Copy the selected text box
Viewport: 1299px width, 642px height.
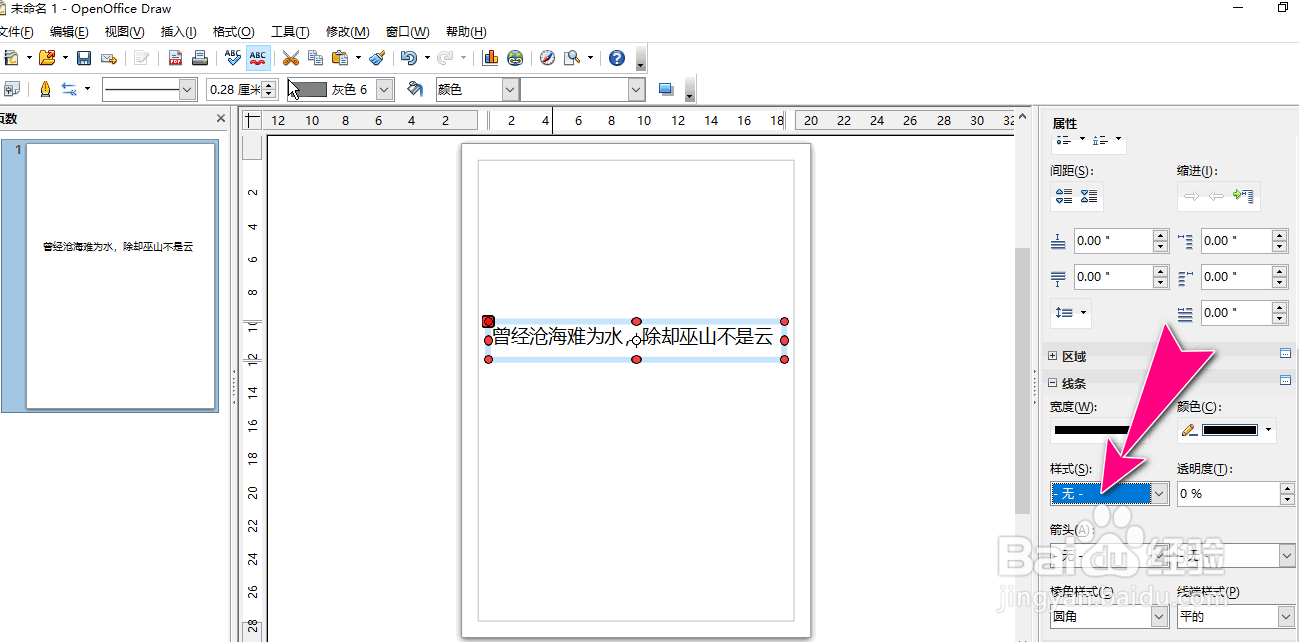pyautogui.click(x=314, y=58)
